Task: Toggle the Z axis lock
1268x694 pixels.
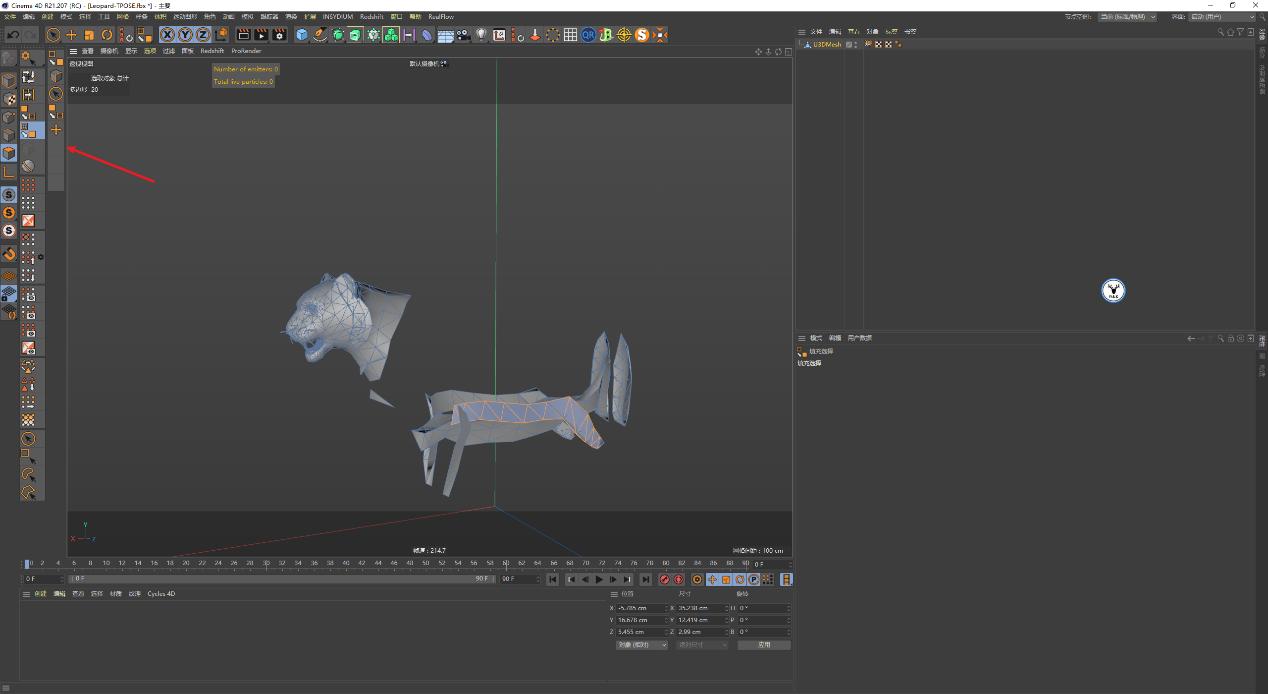Action: (x=202, y=35)
